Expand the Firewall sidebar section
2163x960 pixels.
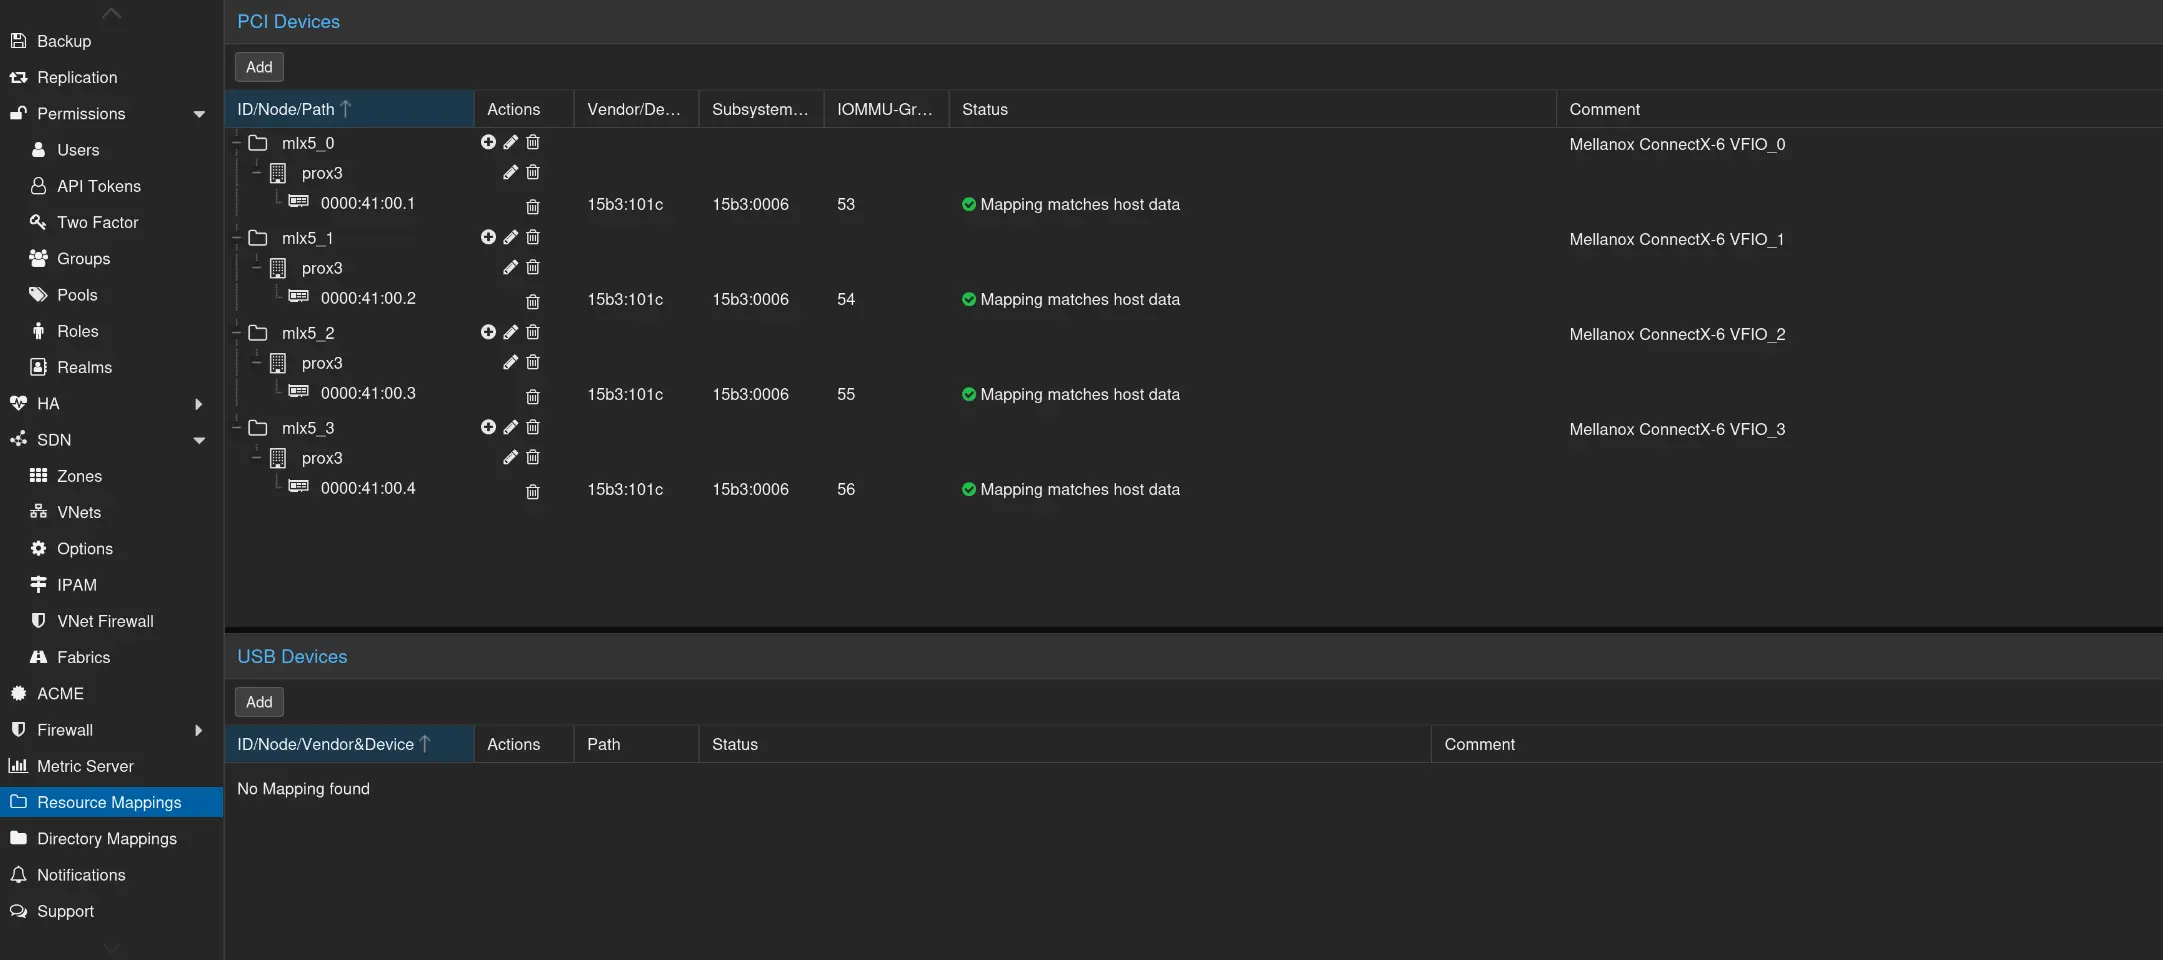pyautogui.click(x=199, y=730)
